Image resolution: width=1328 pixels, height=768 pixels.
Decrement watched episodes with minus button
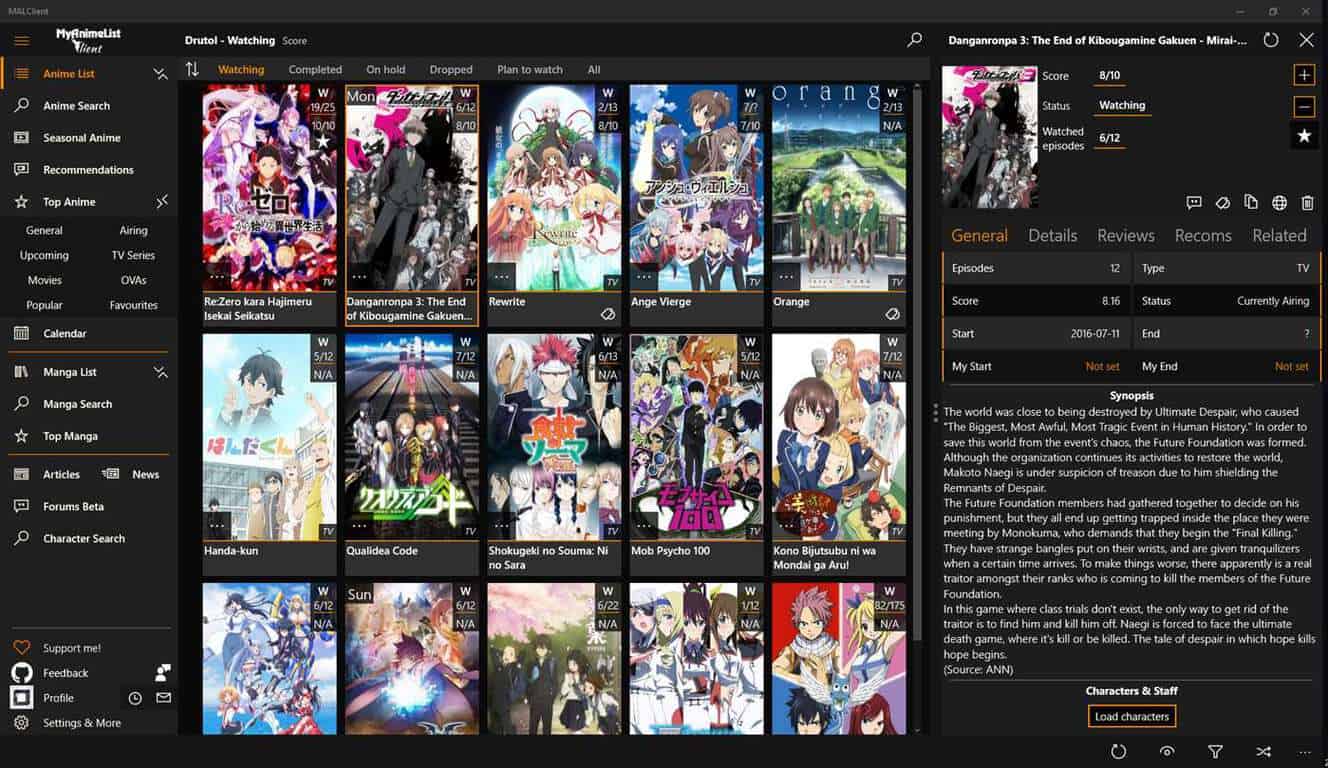tap(1304, 105)
